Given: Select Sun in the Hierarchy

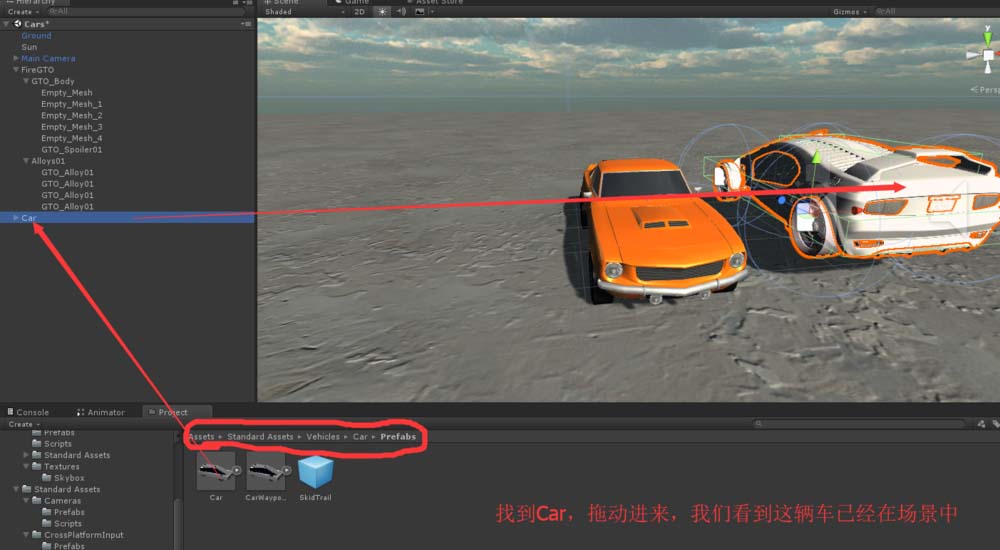Looking at the screenshot, I should (x=29, y=47).
